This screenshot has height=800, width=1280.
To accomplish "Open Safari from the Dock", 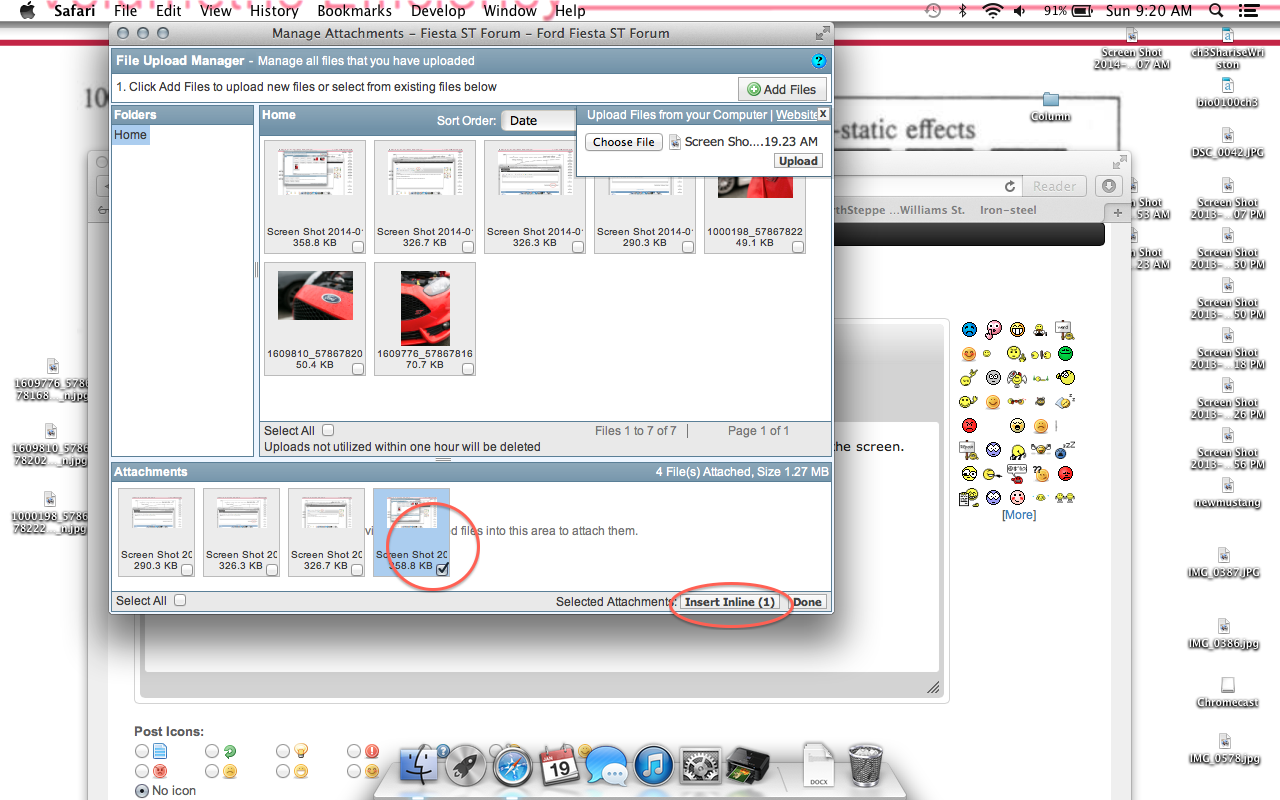I will 512,766.
